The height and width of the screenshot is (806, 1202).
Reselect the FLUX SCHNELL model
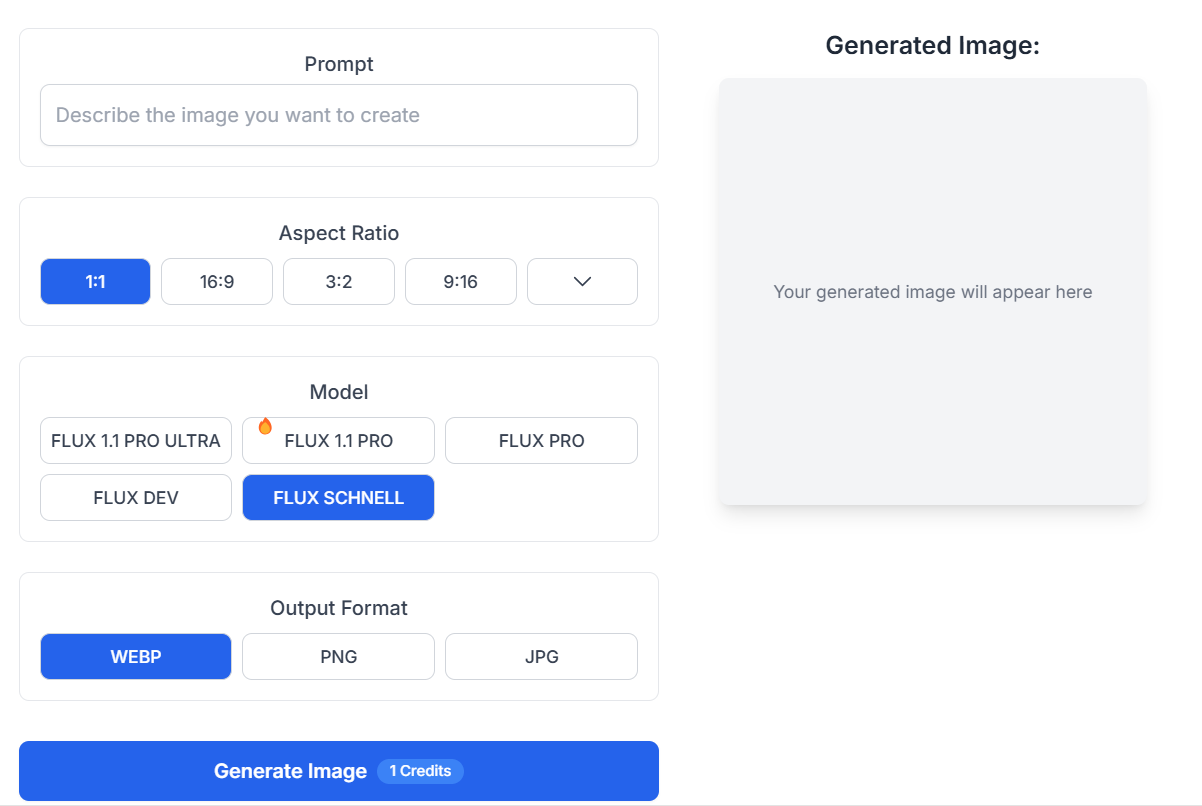[x=338, y=497]
